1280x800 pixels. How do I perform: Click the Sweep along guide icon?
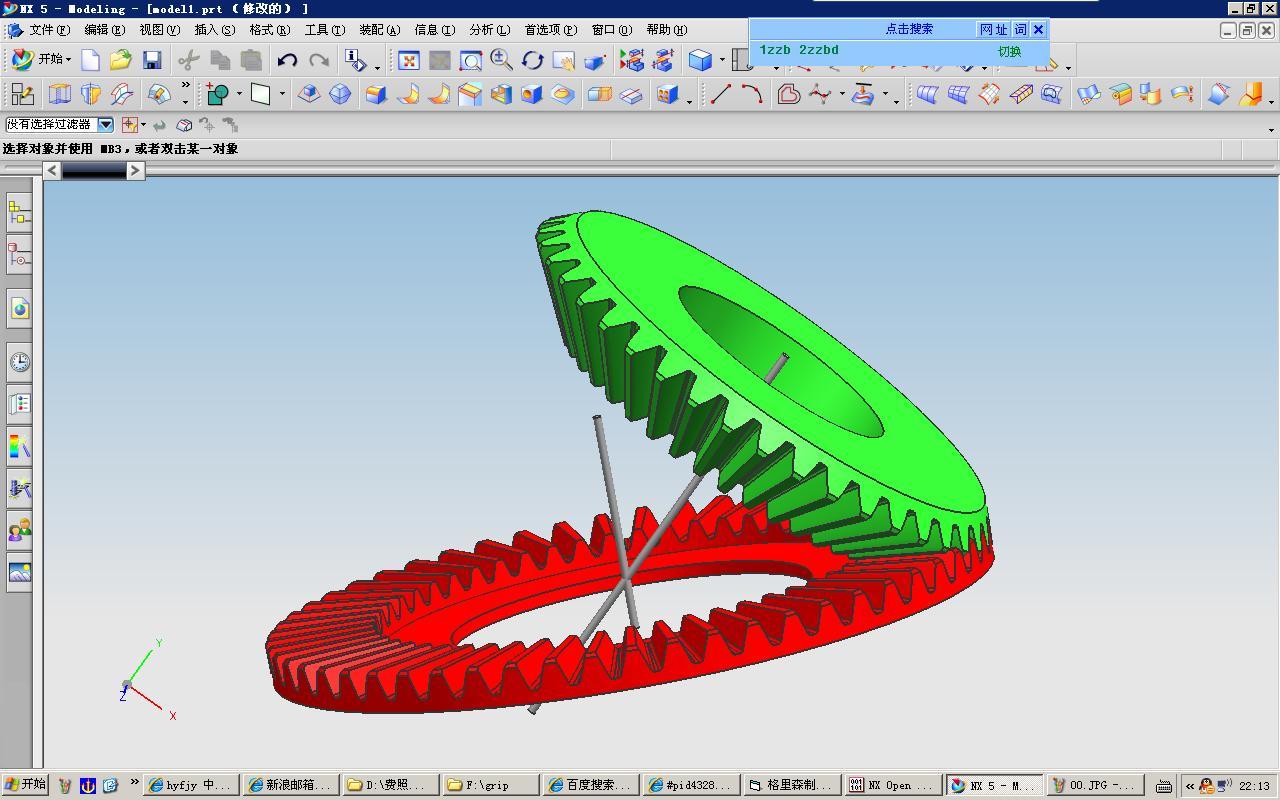[x=122, y=95]
